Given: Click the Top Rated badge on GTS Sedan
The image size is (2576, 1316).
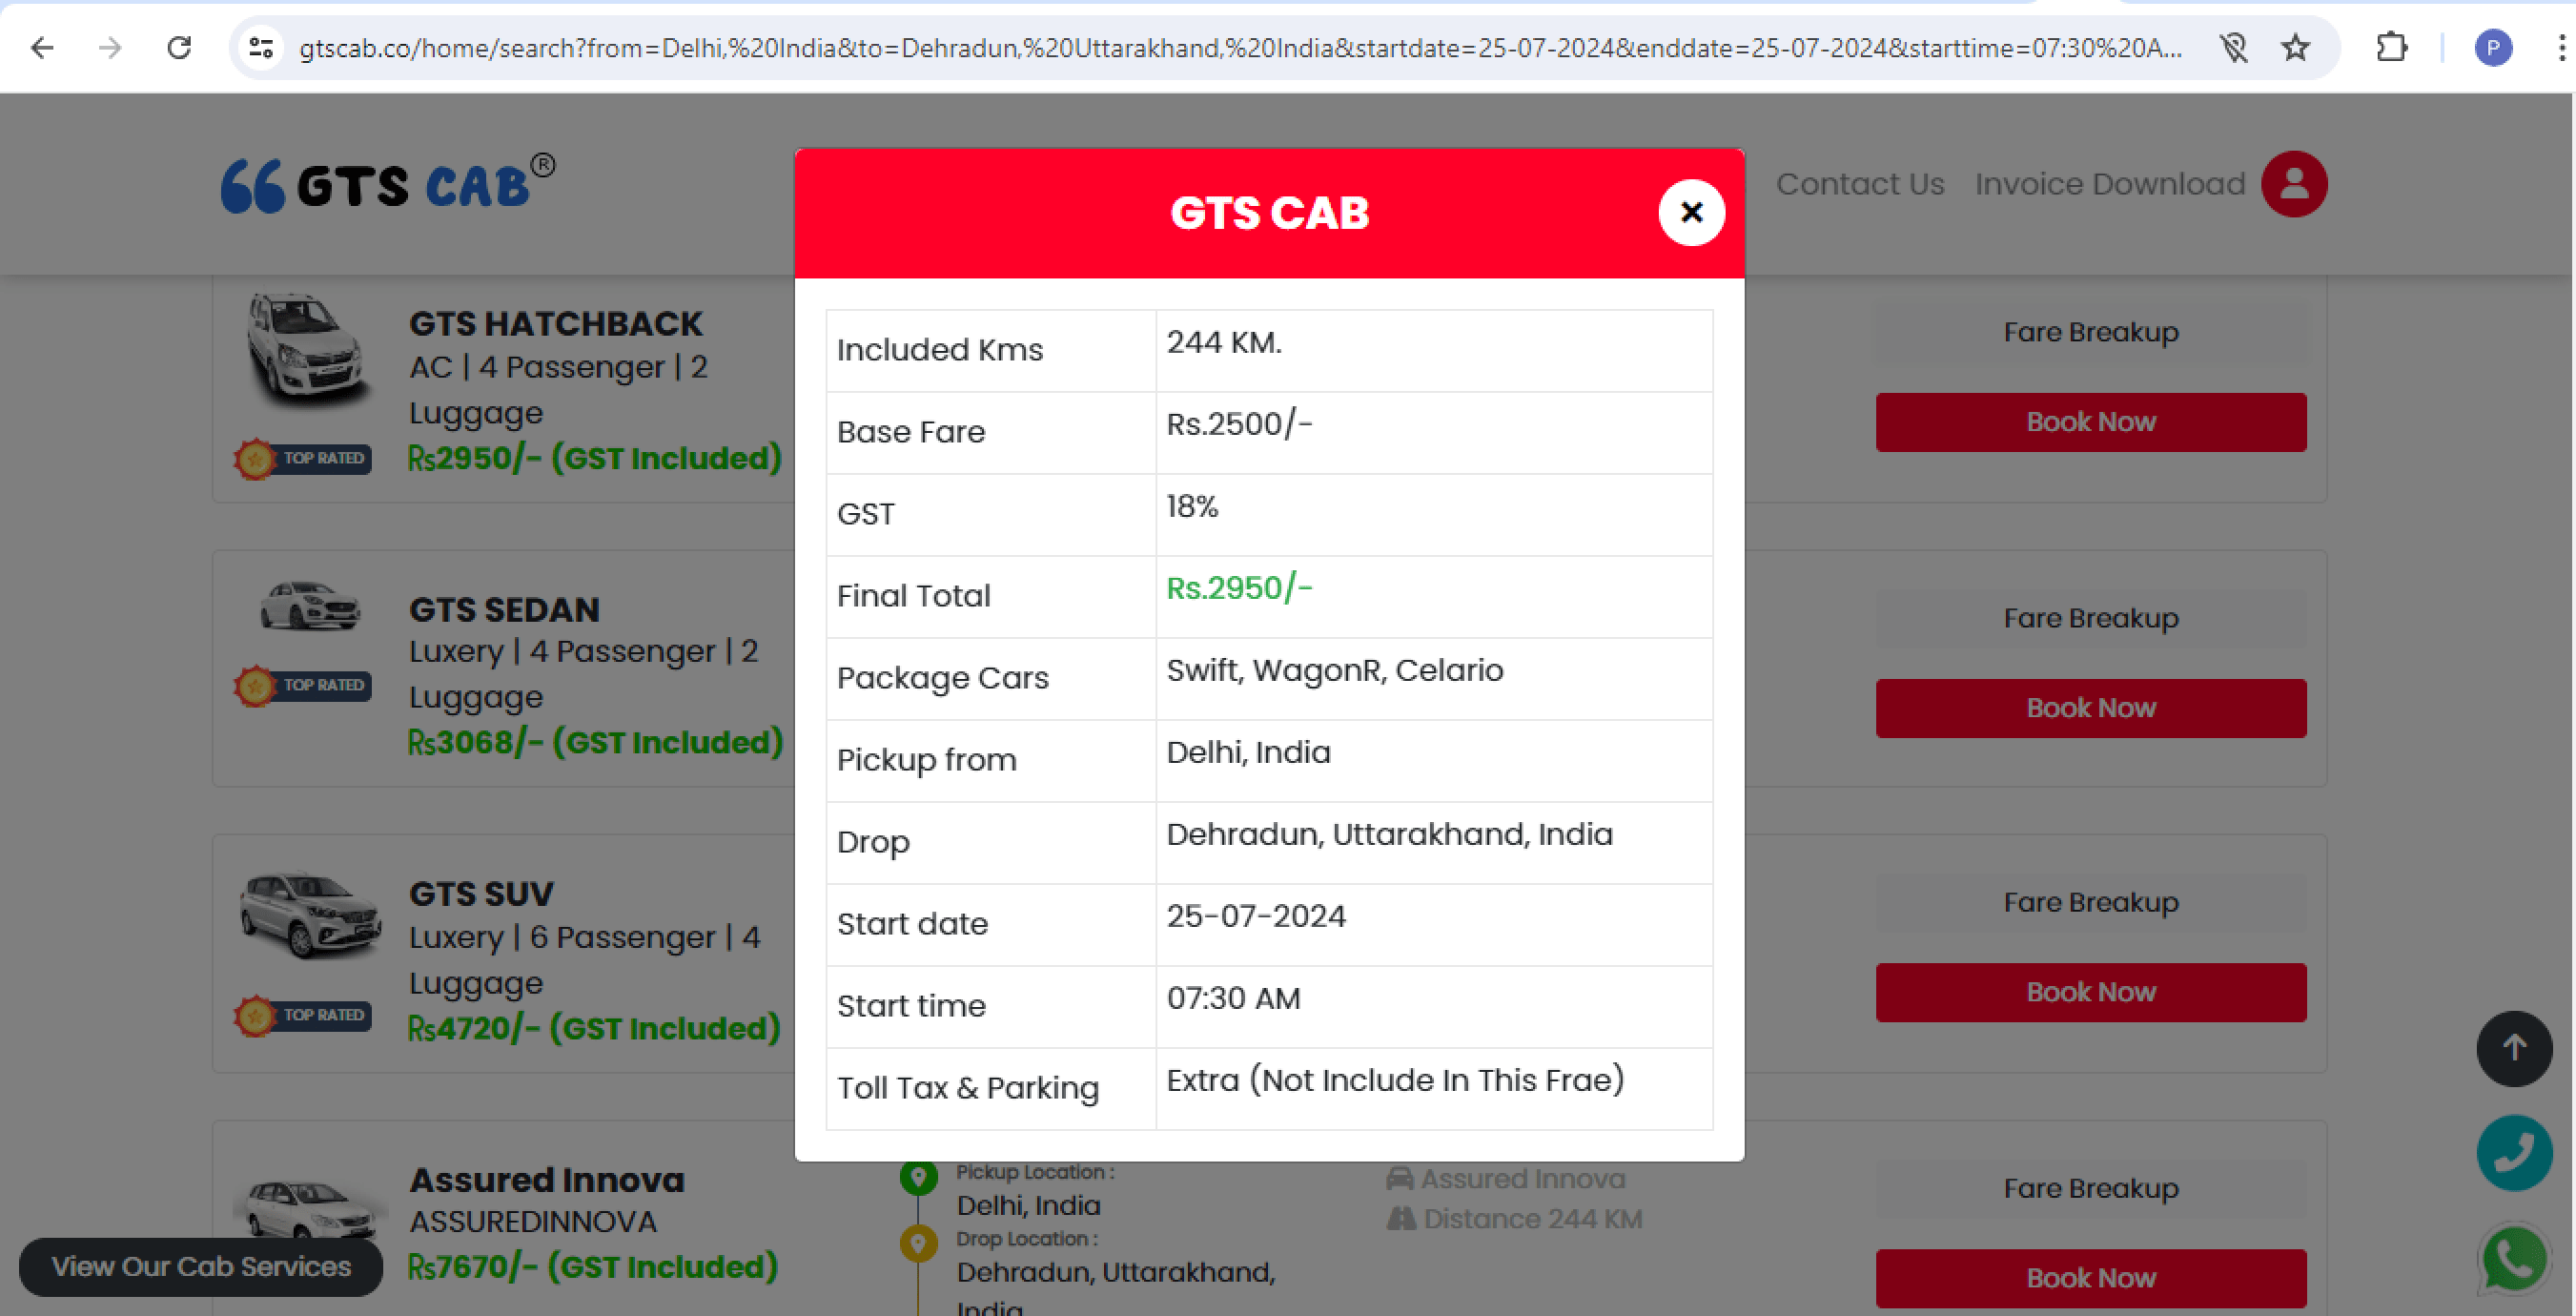Looking at the screenshot, I should click(303, 686).
